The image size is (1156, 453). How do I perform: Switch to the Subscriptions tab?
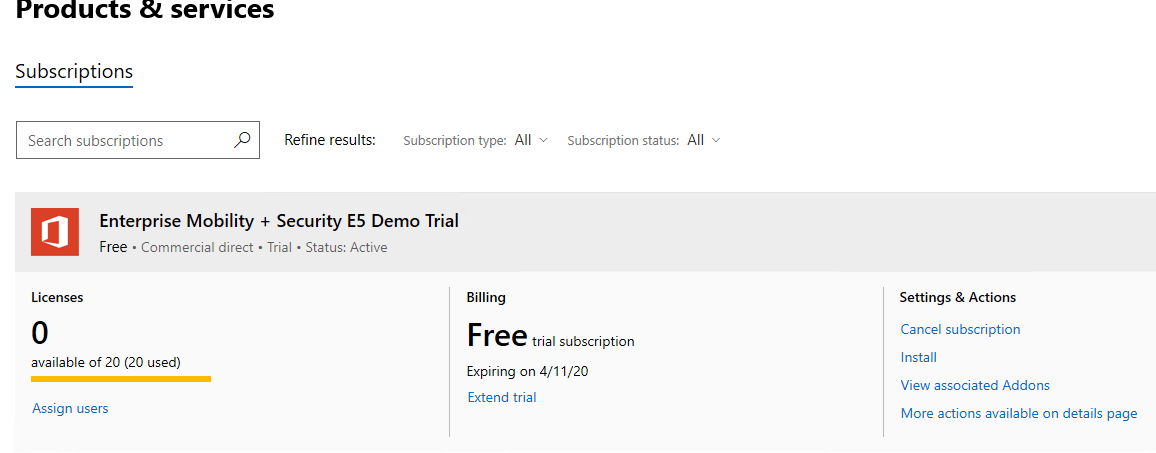click(x=74, y=72)
